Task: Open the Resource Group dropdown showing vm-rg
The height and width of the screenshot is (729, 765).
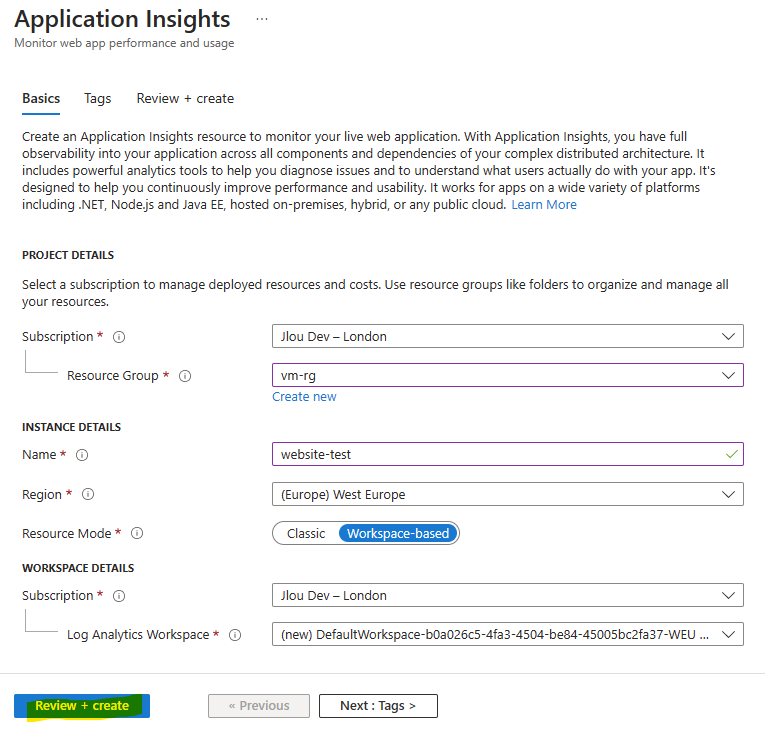Action: pos(508,375)
